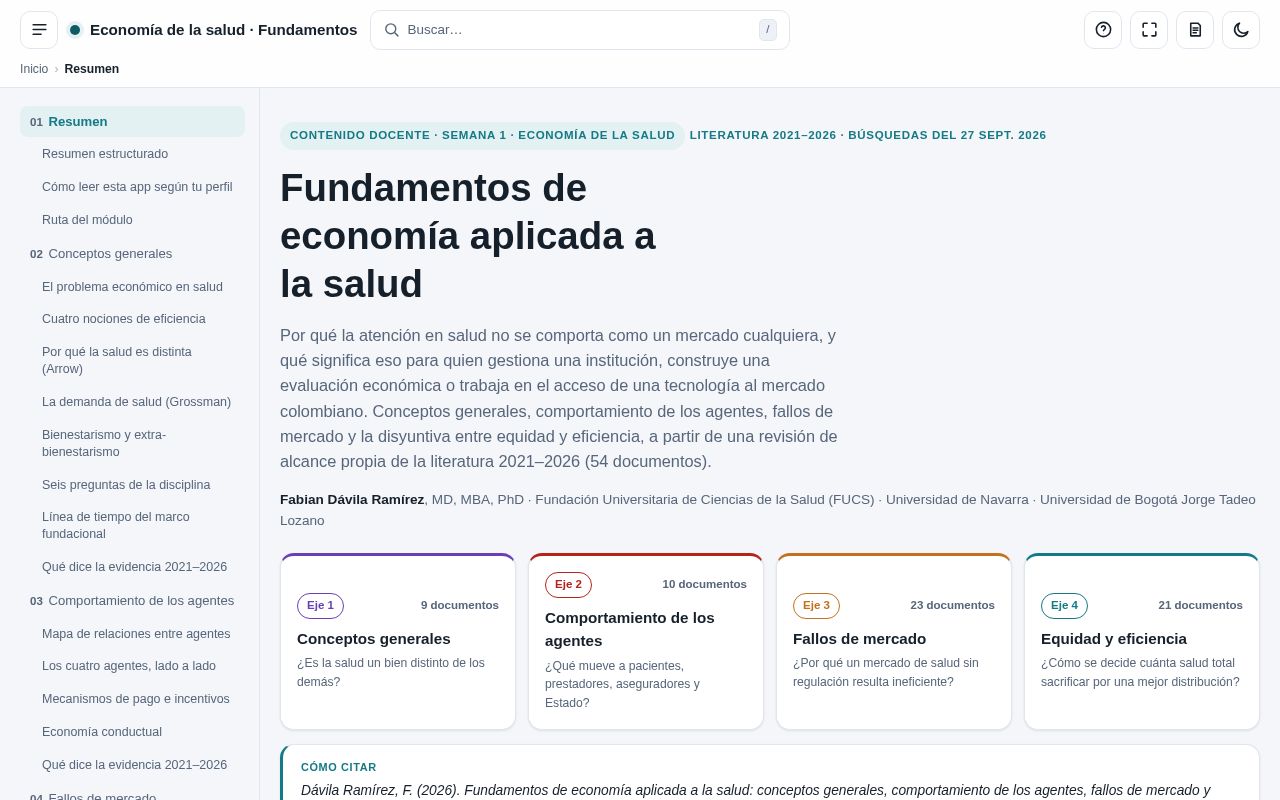Go to Inicio breadcrumb

coord(34,69)
